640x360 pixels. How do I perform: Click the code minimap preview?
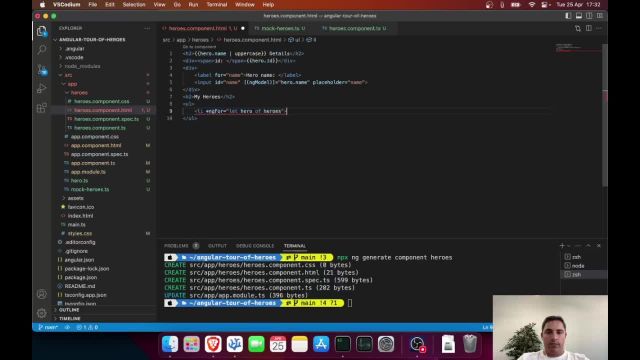[x=578, y=48]
